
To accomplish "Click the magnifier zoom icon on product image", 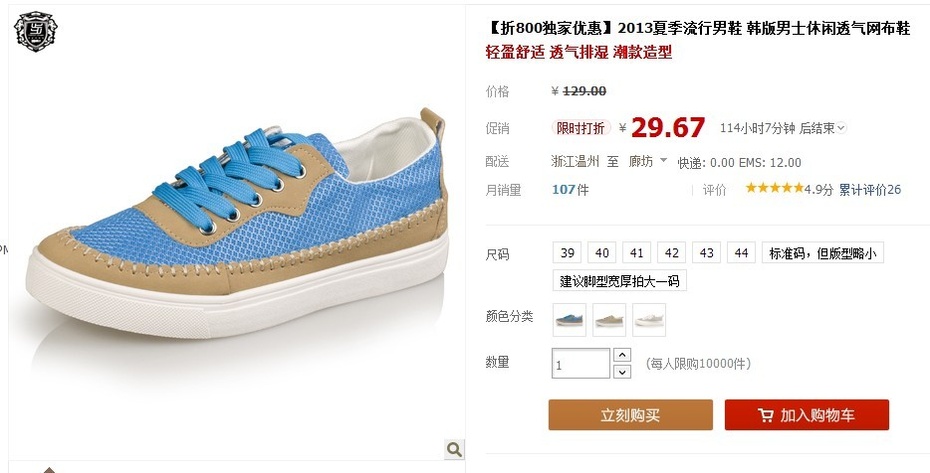I will click(x=454, y=449).
